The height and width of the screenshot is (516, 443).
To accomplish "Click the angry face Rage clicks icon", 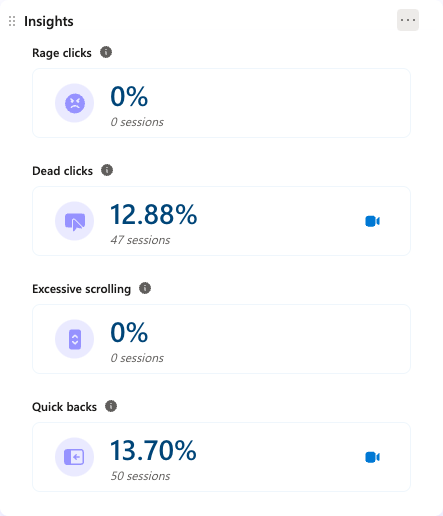I will 74,103.
